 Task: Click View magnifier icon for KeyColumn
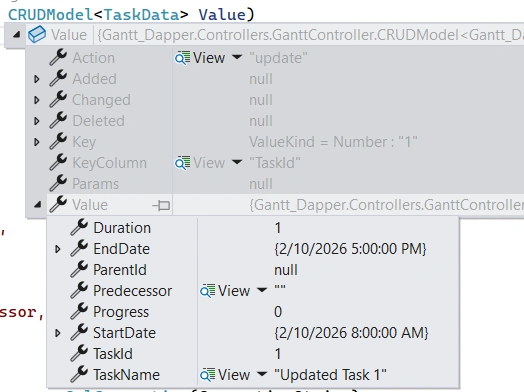point(182,163)
